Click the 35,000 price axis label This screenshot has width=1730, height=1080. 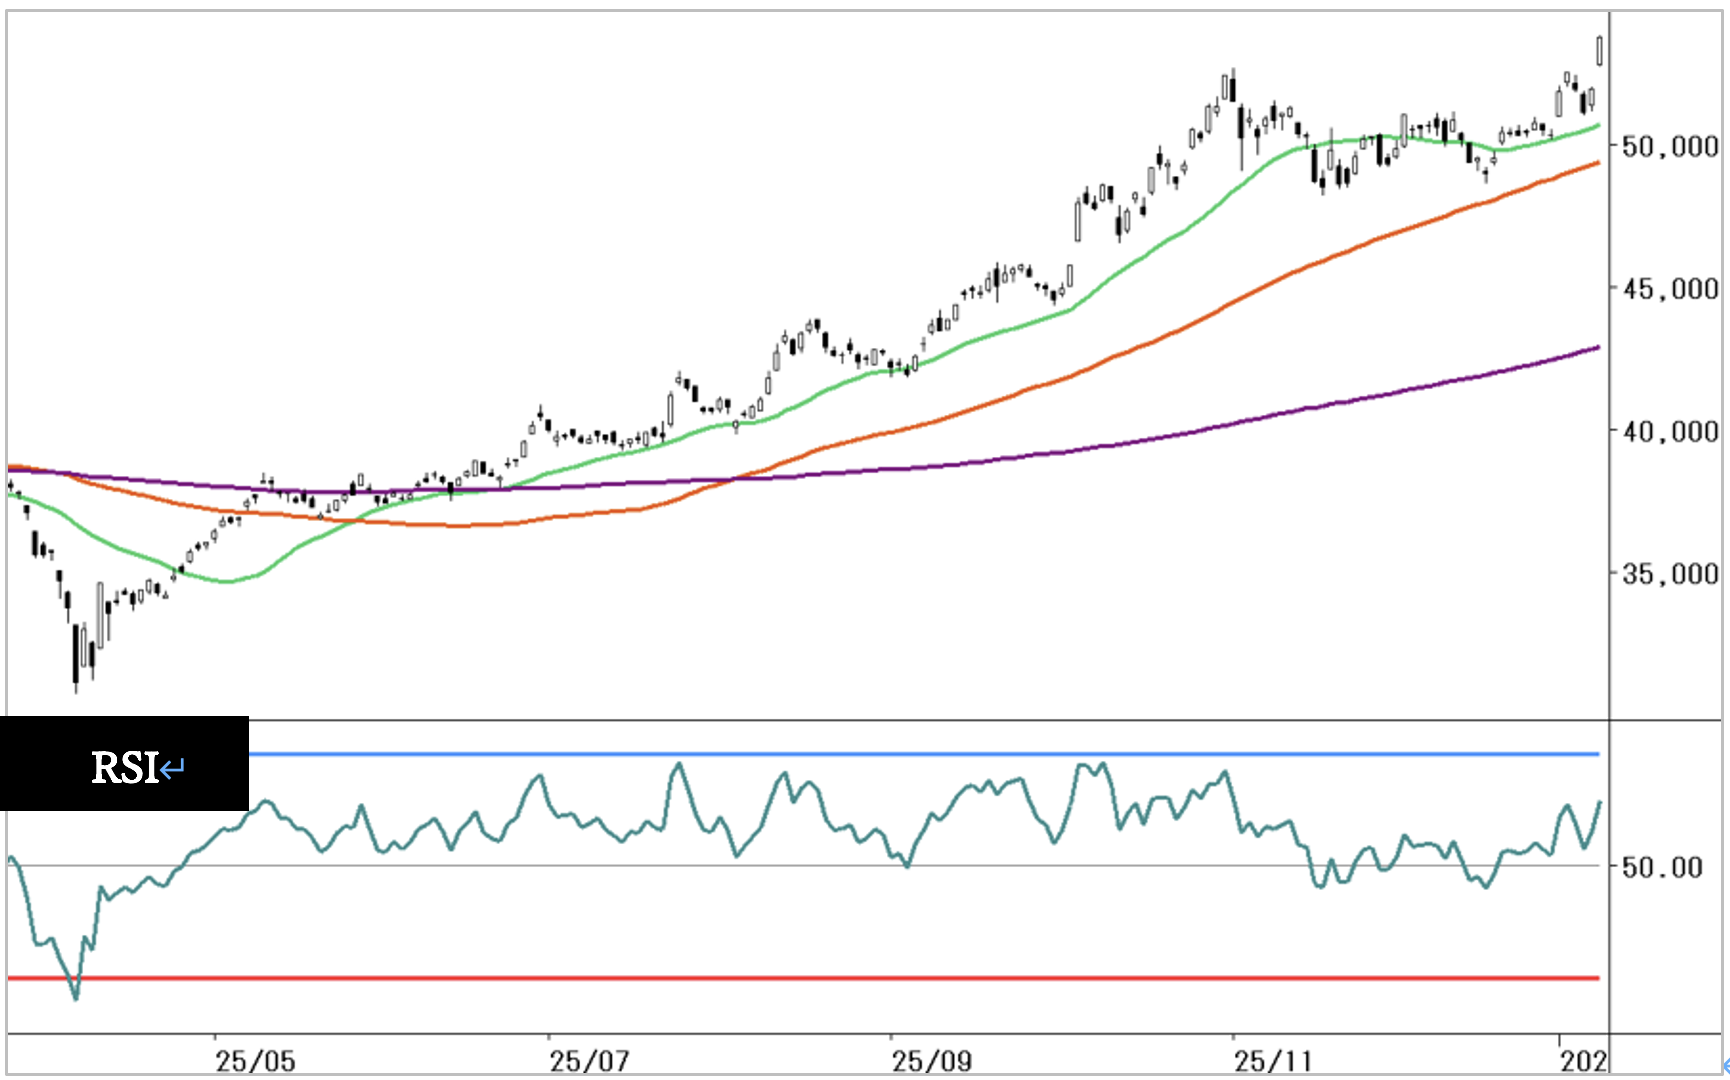click(x=1669, y=574)
